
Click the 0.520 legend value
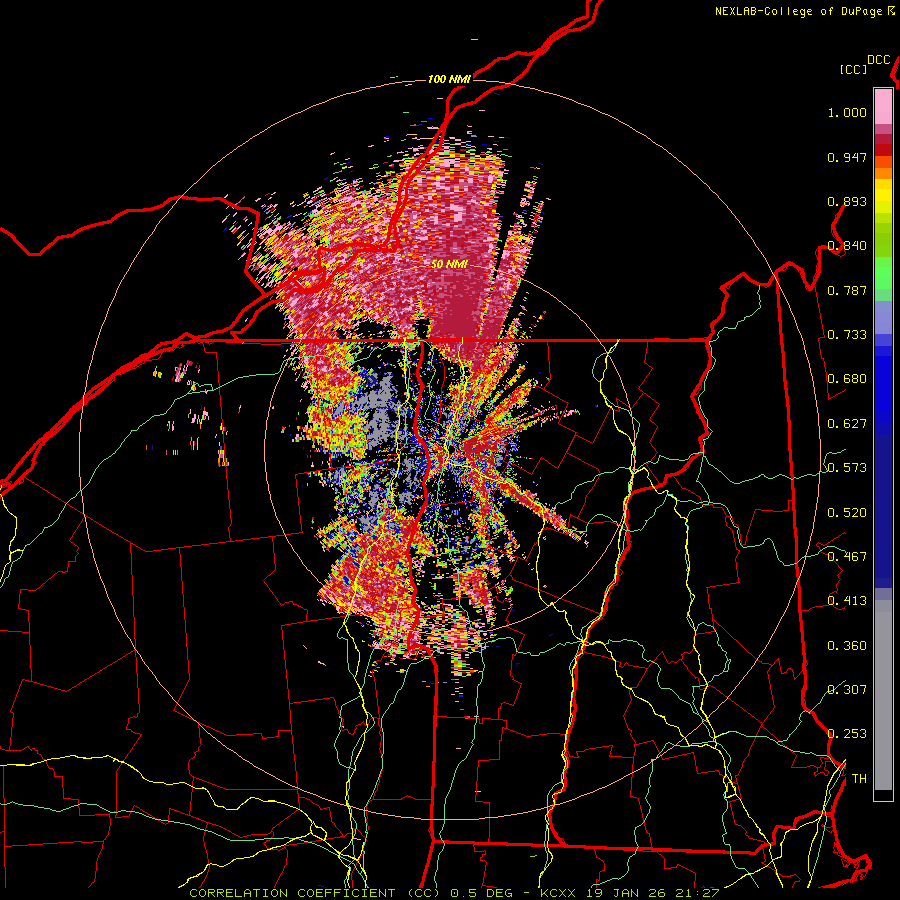(x=847, y=513)
